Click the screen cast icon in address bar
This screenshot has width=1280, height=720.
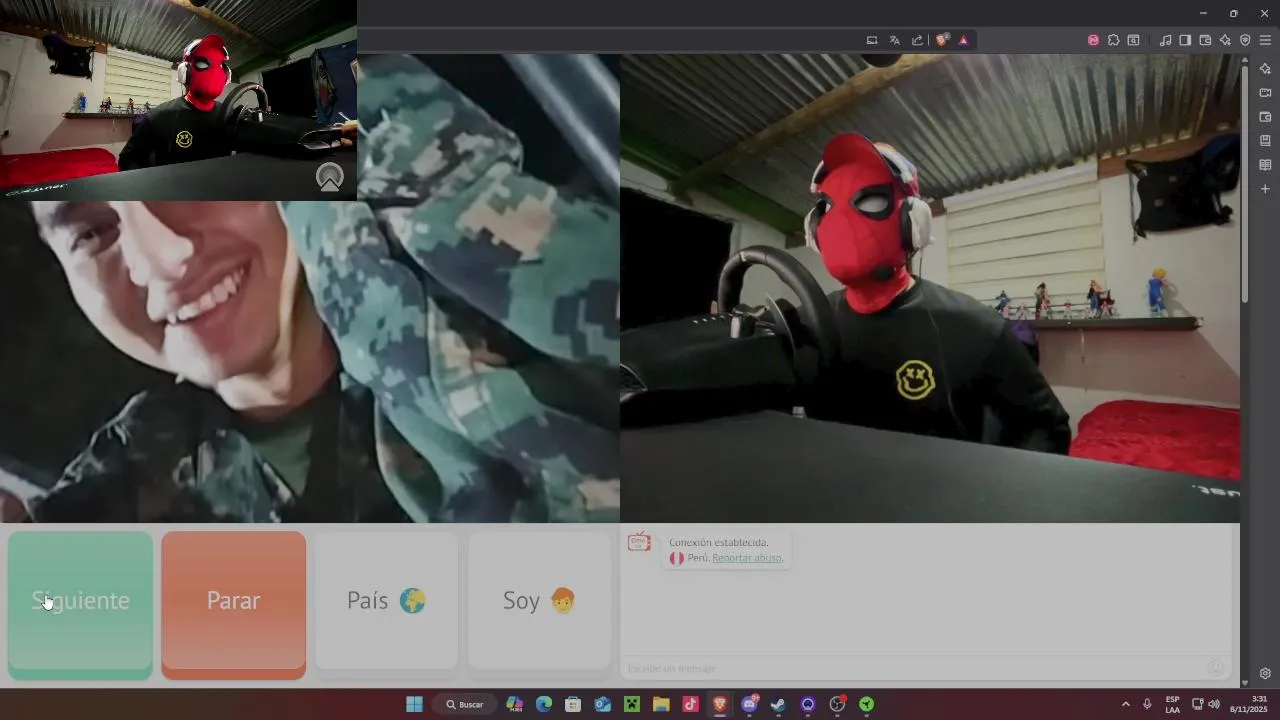(x=872, y=40)
